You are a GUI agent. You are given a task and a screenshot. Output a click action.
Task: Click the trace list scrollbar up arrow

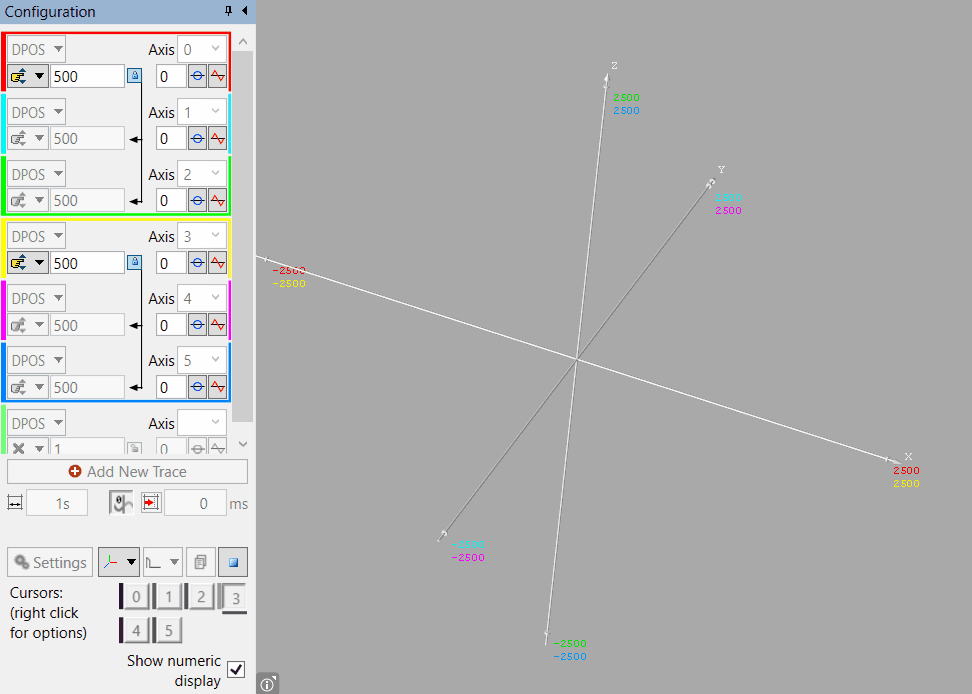tap(243, 42)
